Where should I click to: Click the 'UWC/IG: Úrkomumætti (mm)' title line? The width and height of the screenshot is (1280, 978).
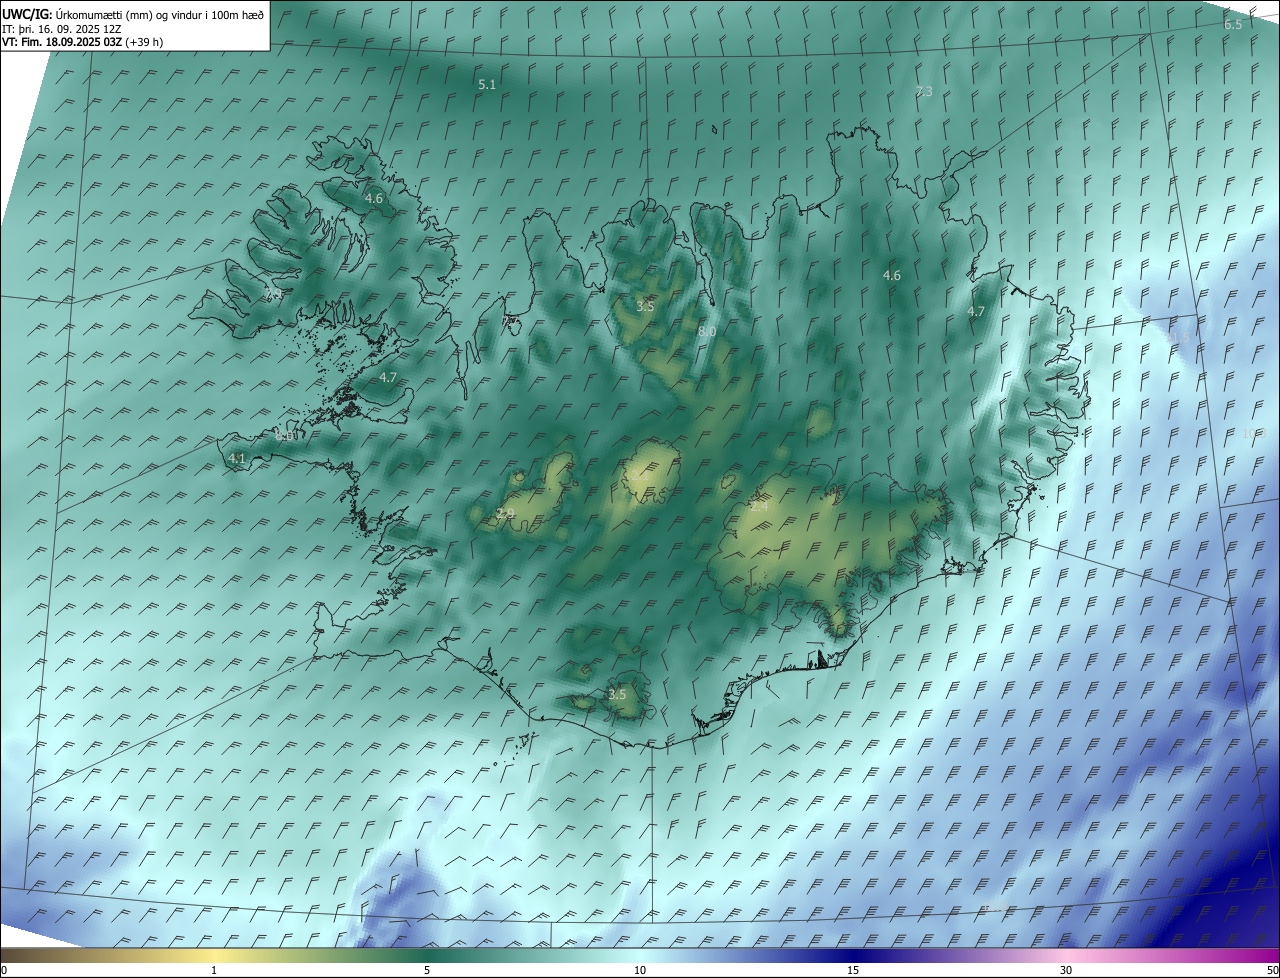(133, 14)
